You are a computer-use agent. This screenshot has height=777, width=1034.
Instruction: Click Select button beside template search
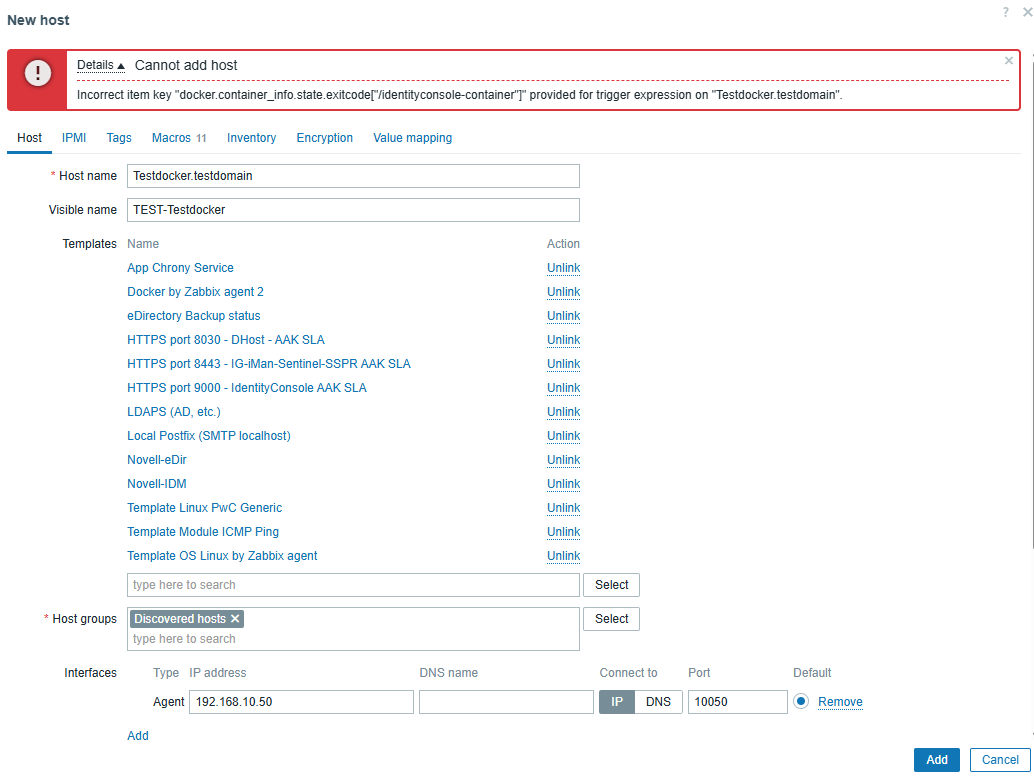coord(611,585)
